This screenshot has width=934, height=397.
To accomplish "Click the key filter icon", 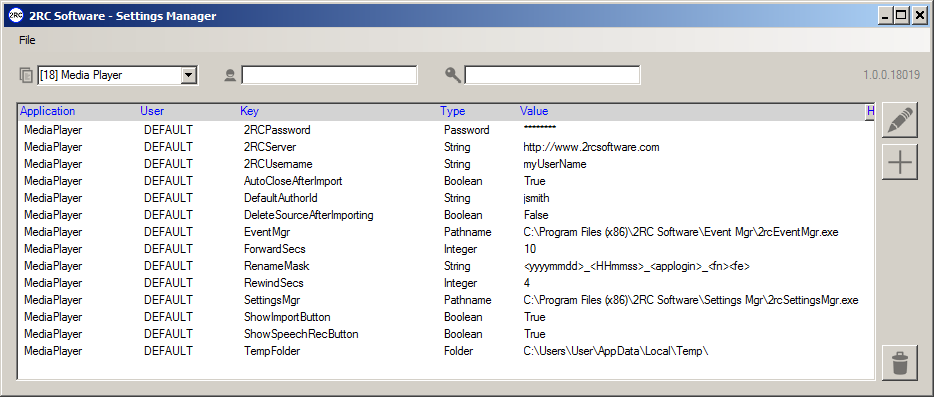I will coord(453,75).
